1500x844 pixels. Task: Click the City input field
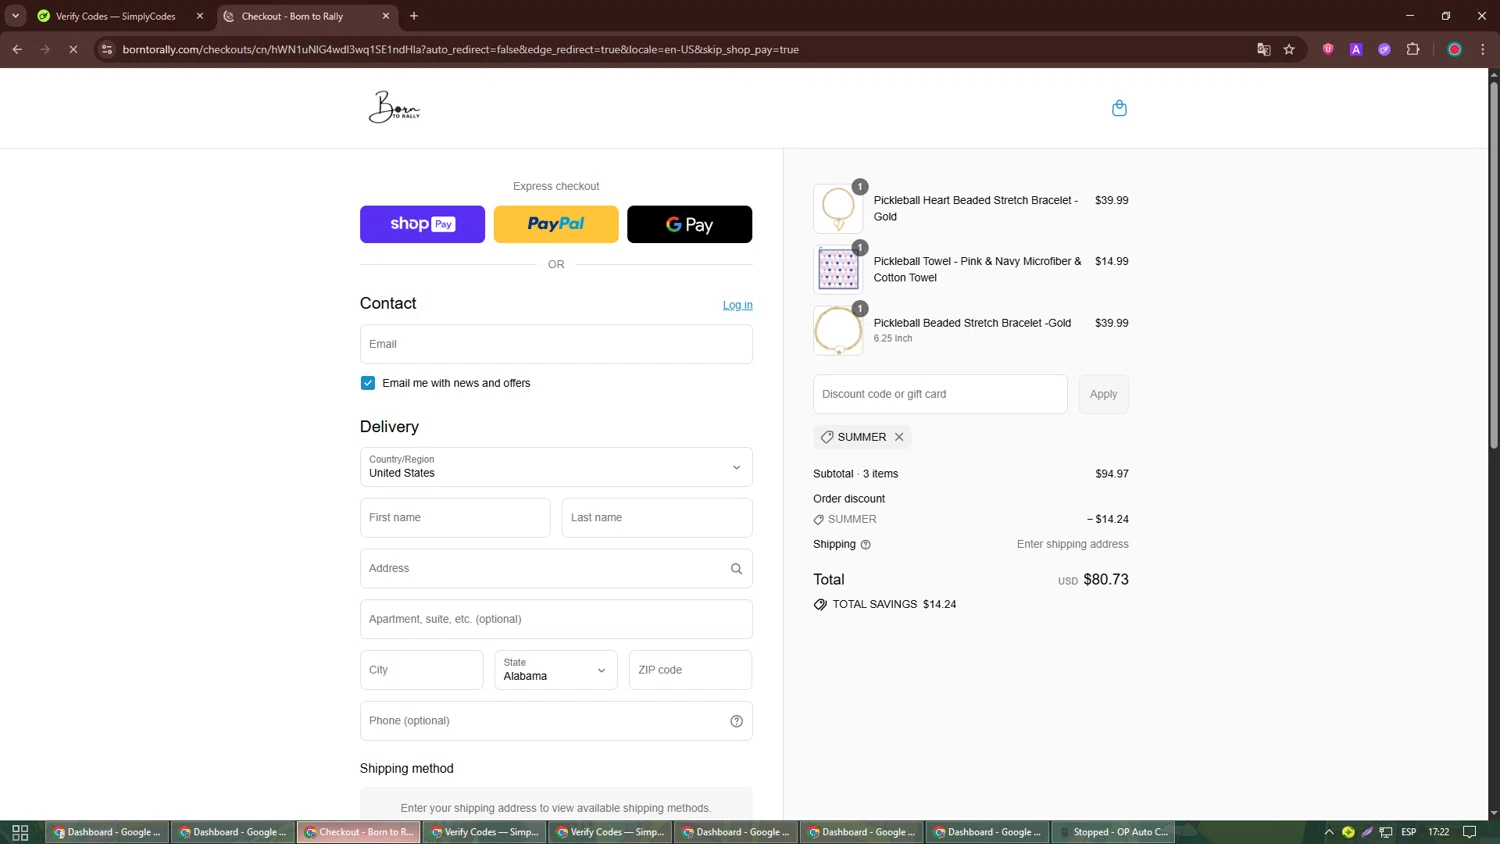[421, 670]
